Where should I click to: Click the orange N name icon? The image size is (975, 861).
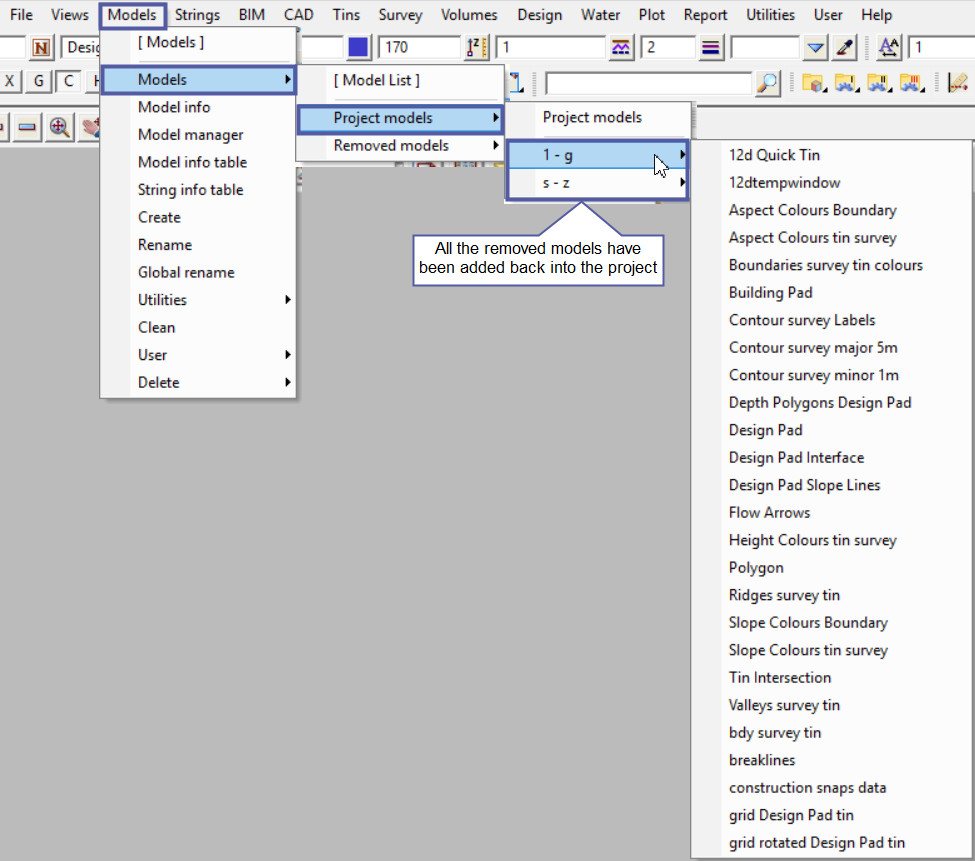41,47
